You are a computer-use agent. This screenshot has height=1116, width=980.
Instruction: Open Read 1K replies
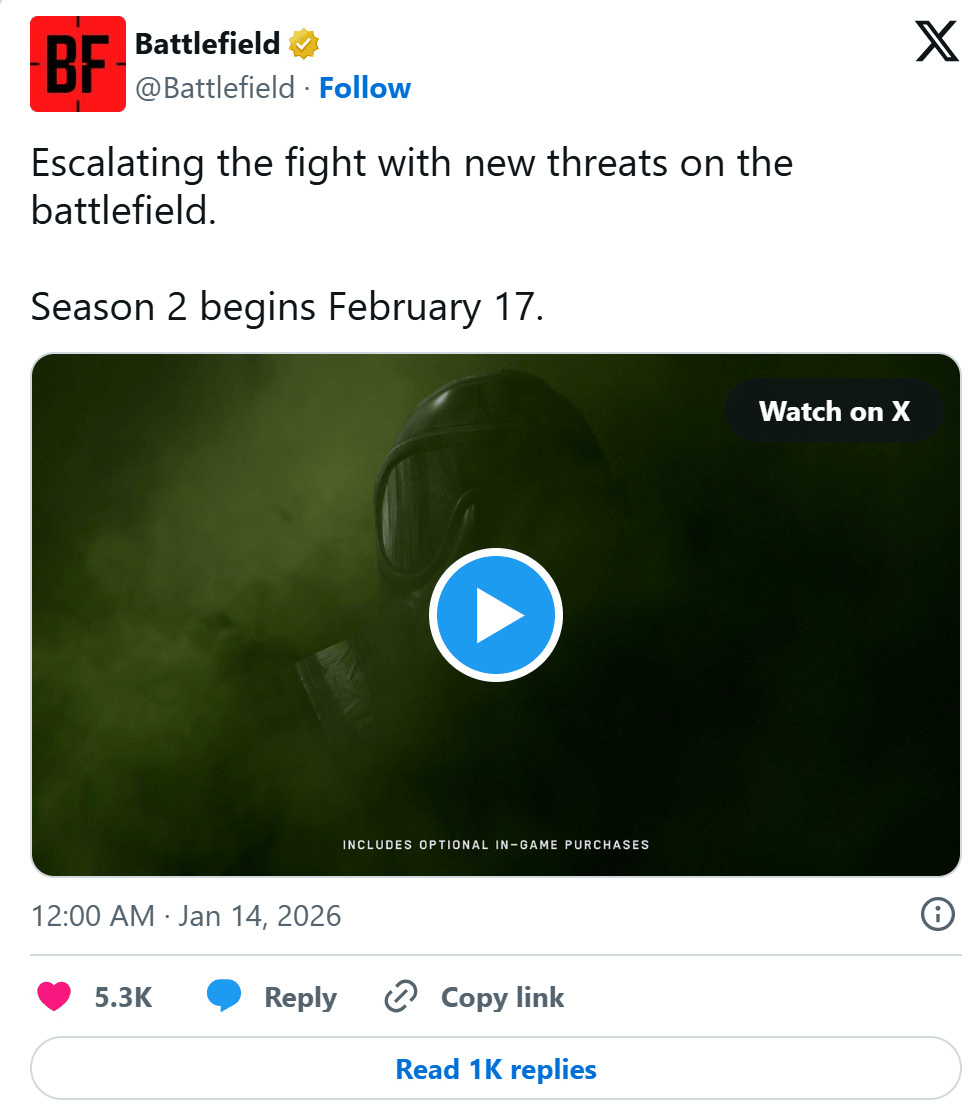coord(495,1069)
